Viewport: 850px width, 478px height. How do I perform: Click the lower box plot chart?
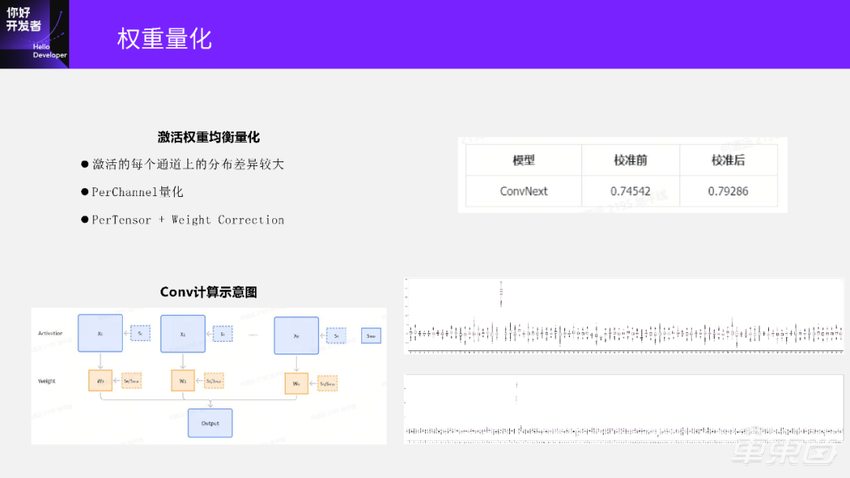click(x=624, y=410)
